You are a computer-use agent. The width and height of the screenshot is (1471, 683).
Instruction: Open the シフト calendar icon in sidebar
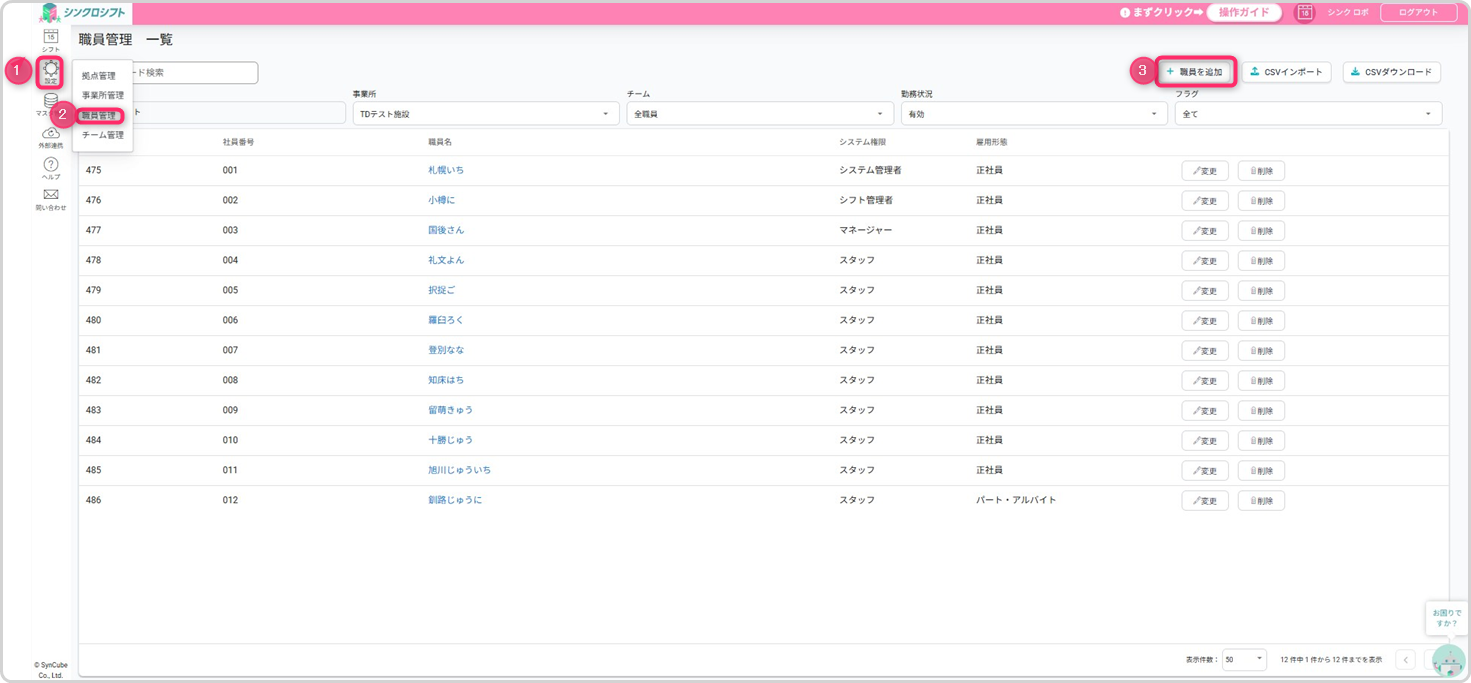coord(51,38)
